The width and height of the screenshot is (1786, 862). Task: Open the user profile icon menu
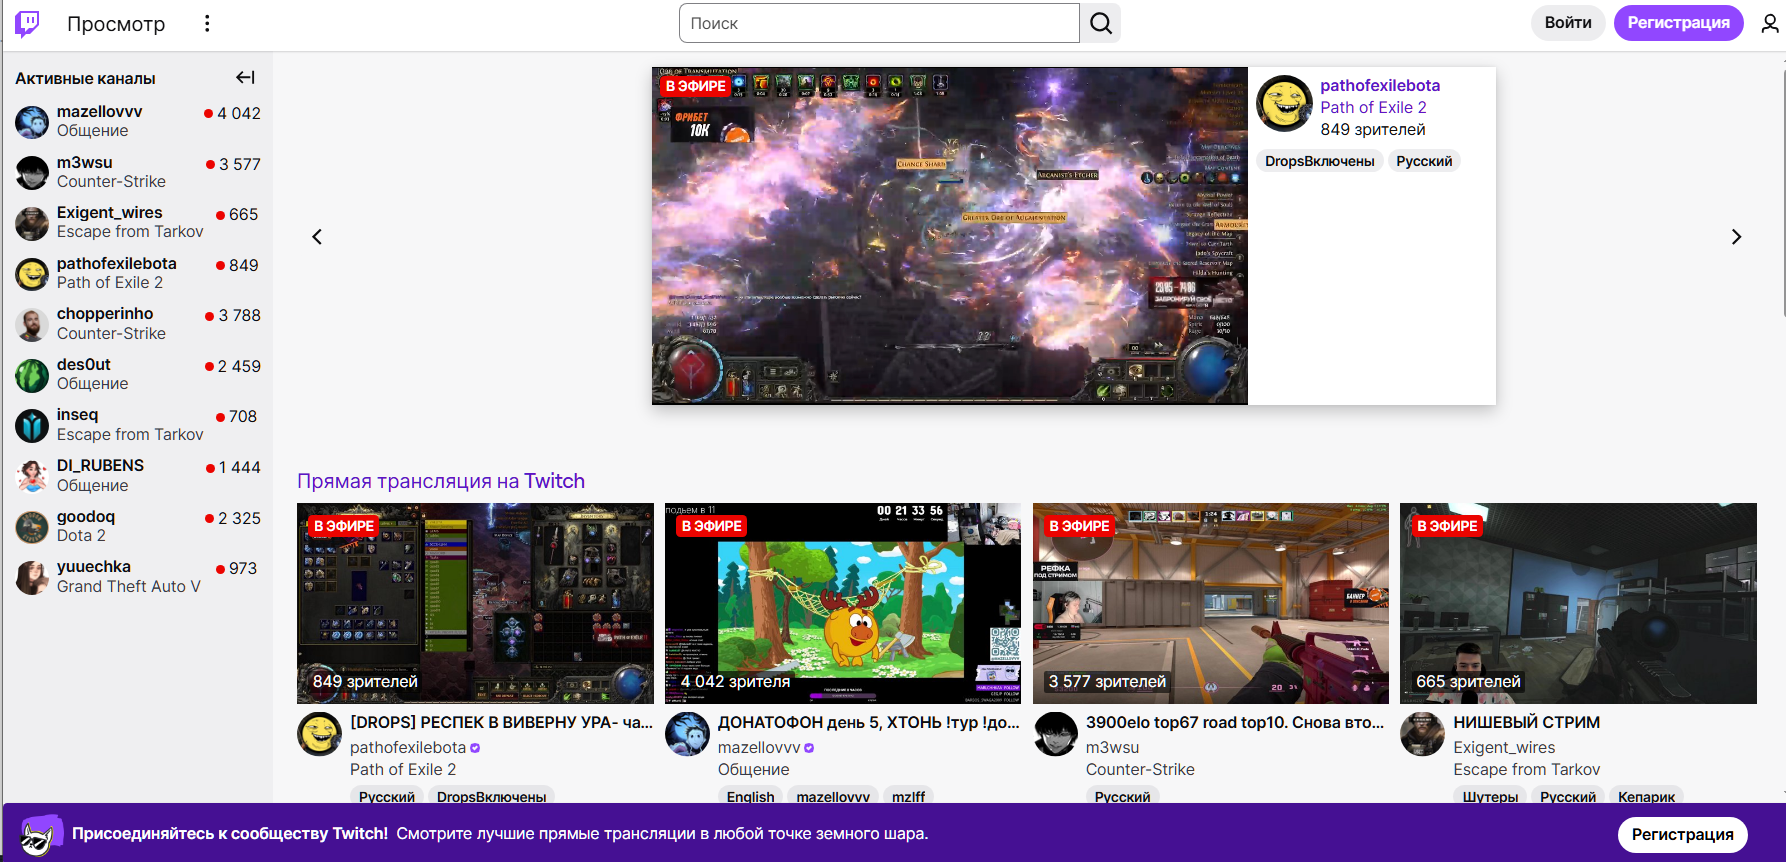coord(1769,23)
